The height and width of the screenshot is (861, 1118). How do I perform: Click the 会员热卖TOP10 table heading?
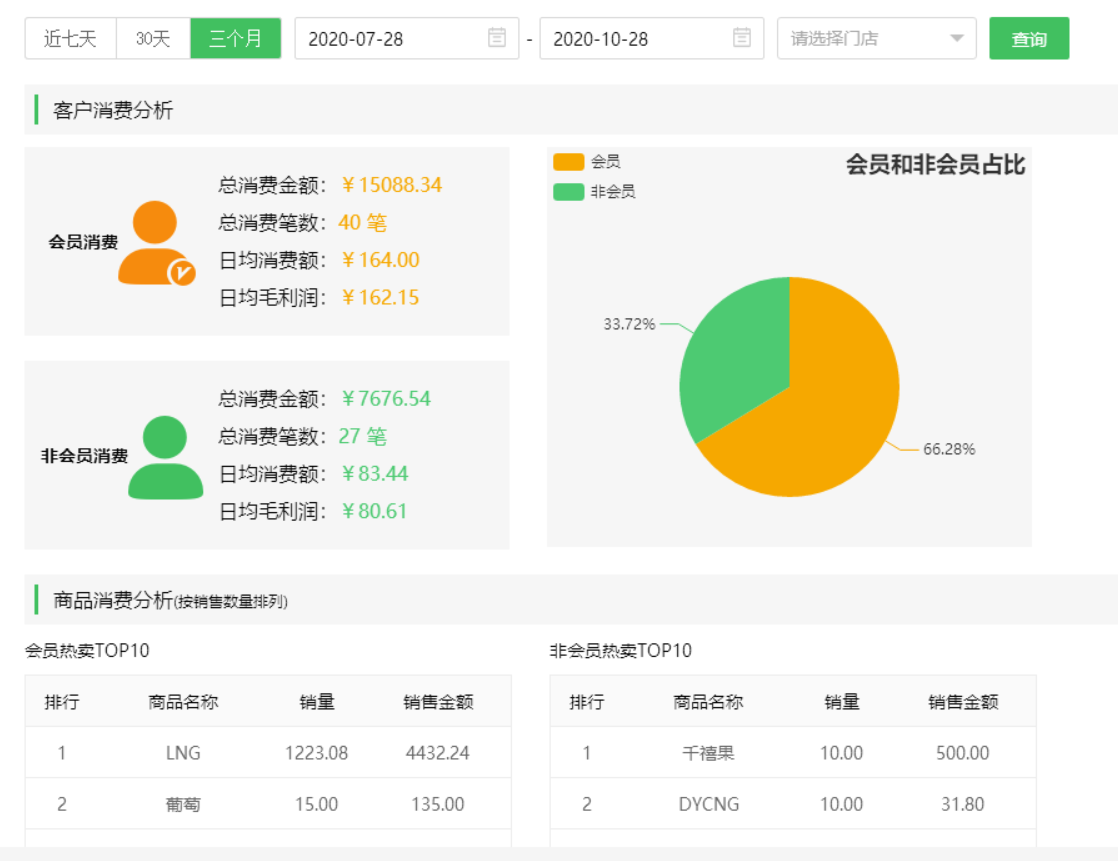(x=86, y=650)
